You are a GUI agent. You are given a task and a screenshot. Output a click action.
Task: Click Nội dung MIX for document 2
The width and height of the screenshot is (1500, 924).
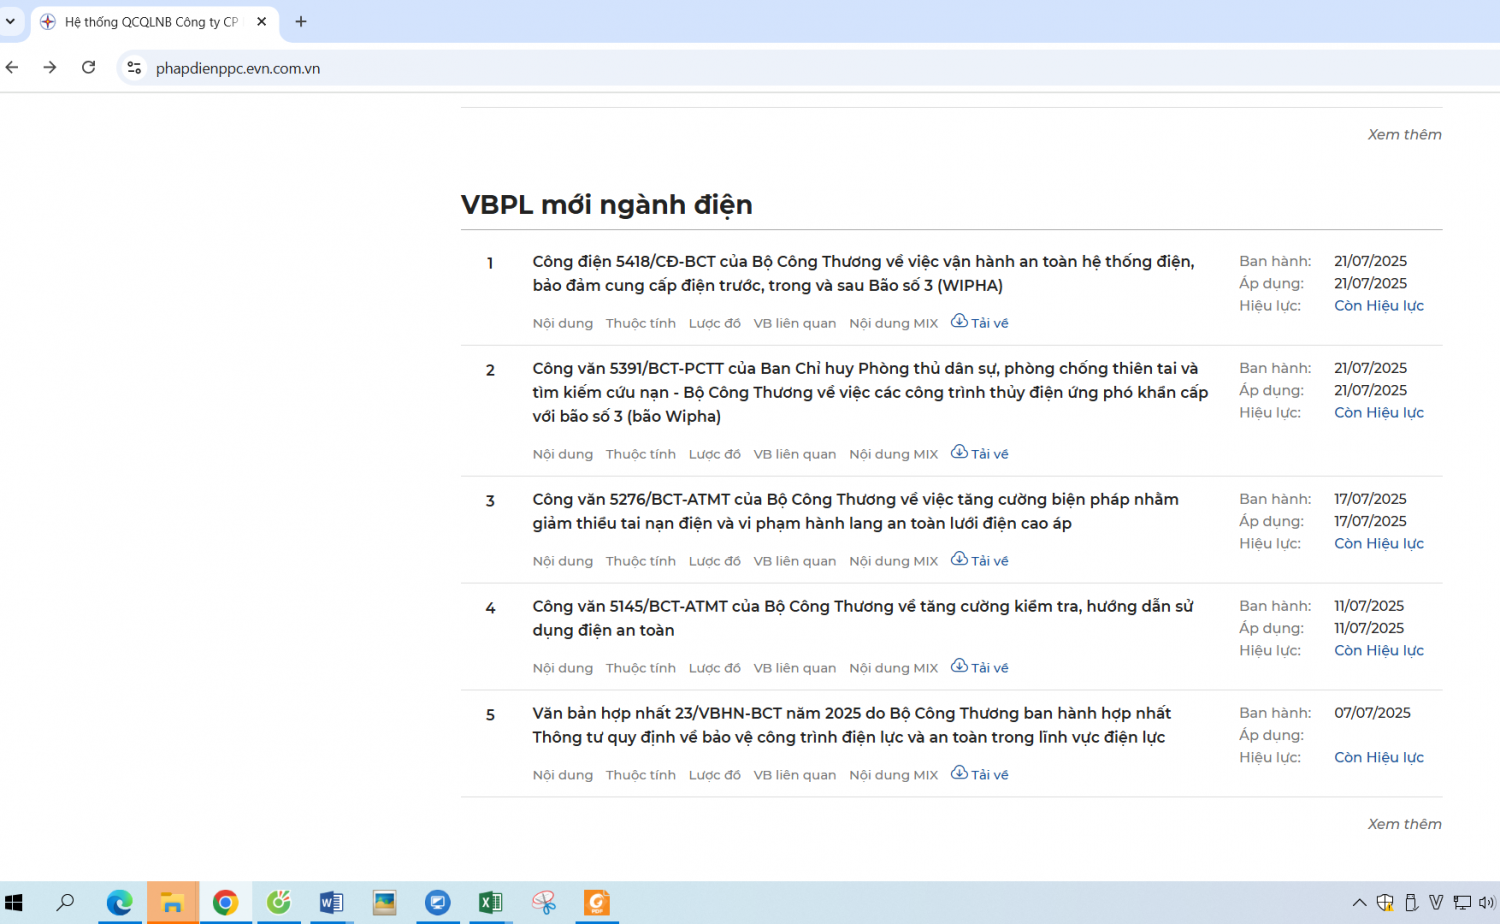pyautogui.click(x=893, y=454)
